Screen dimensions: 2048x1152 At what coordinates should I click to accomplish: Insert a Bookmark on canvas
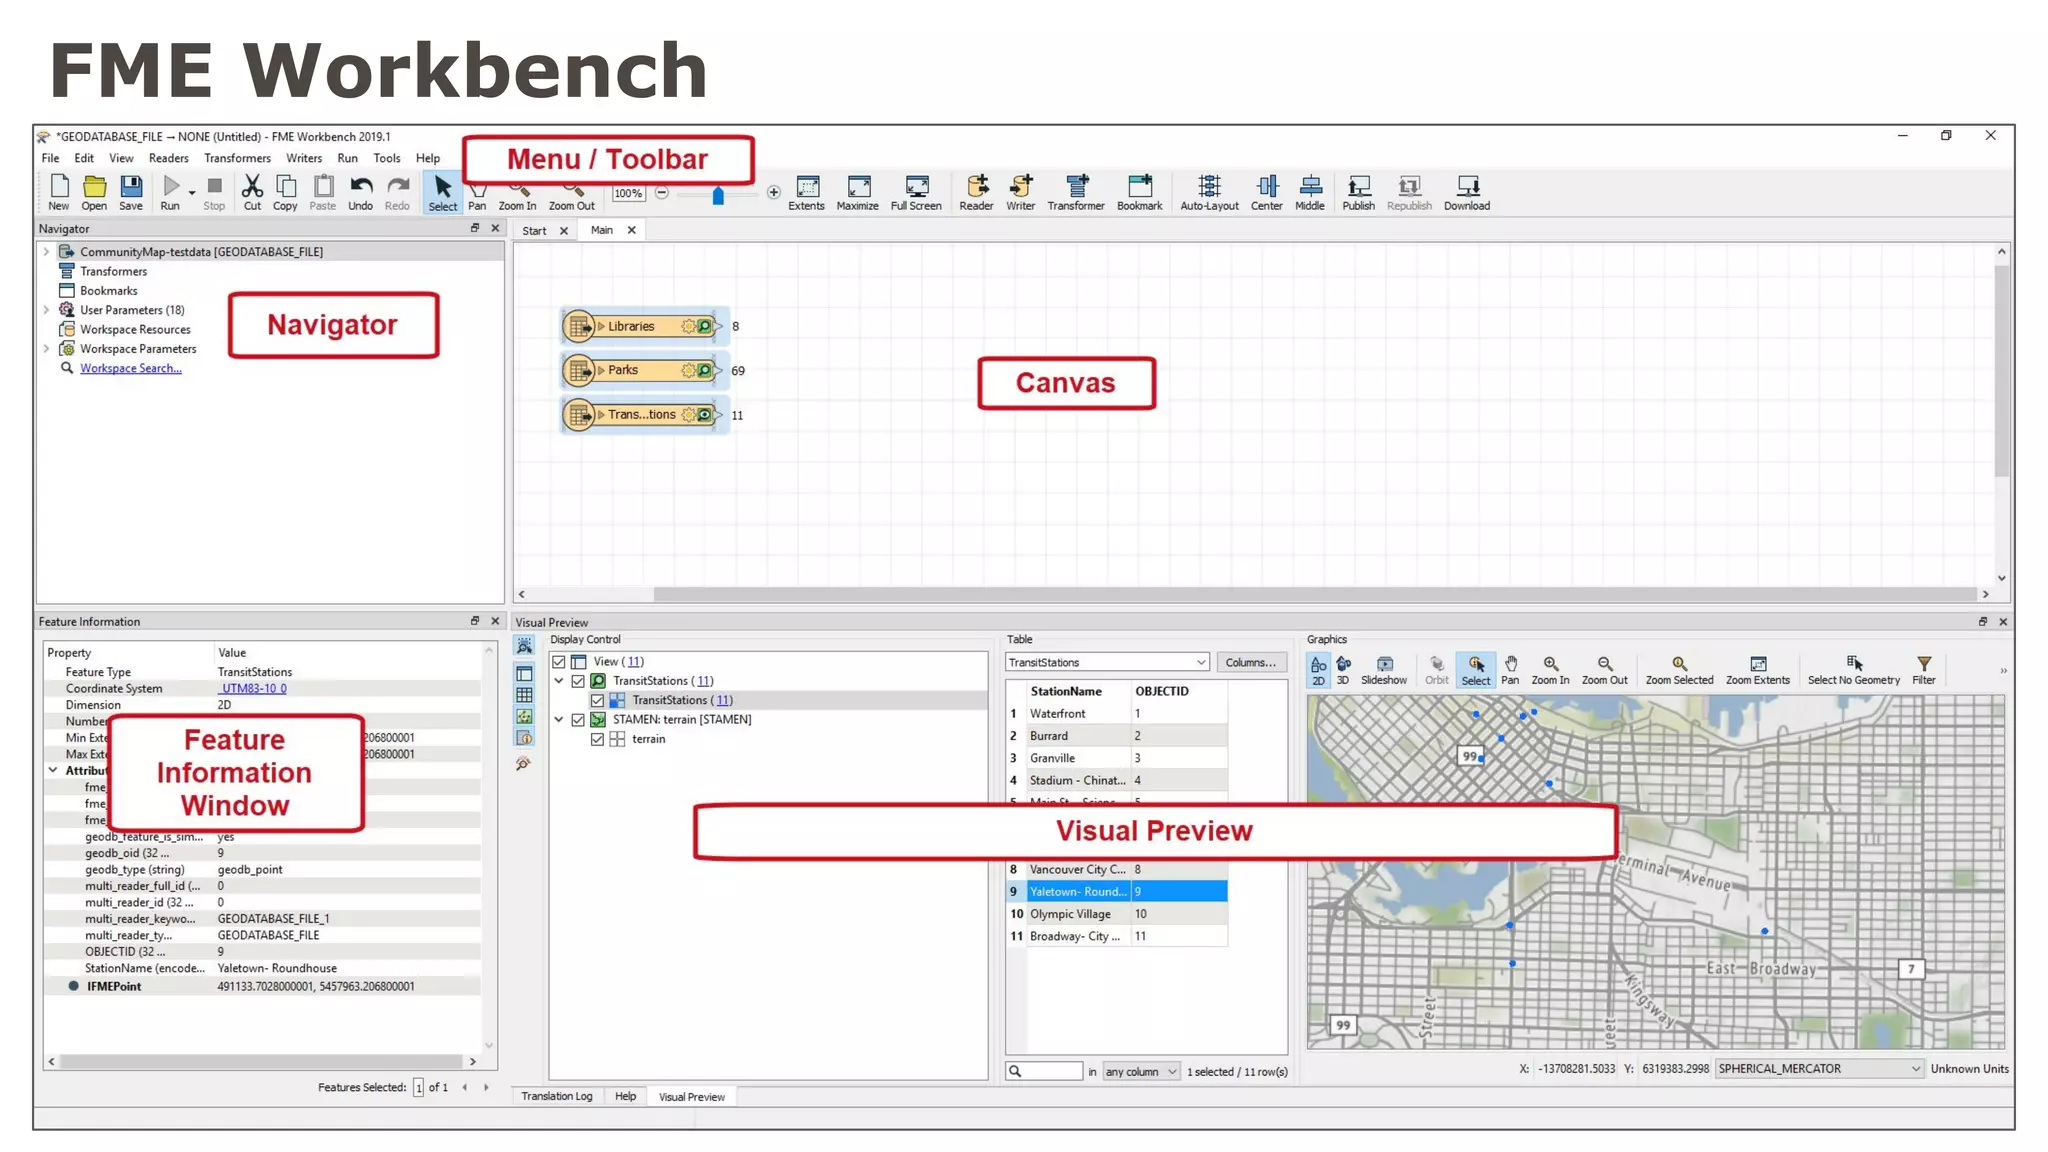[x=1139, y=192]
